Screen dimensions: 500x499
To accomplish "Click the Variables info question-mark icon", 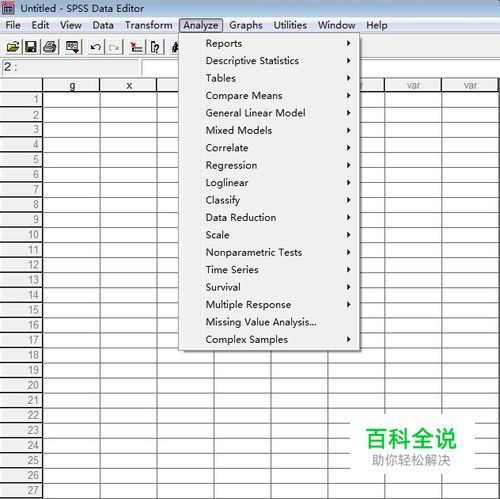I will tap(155, 47).
